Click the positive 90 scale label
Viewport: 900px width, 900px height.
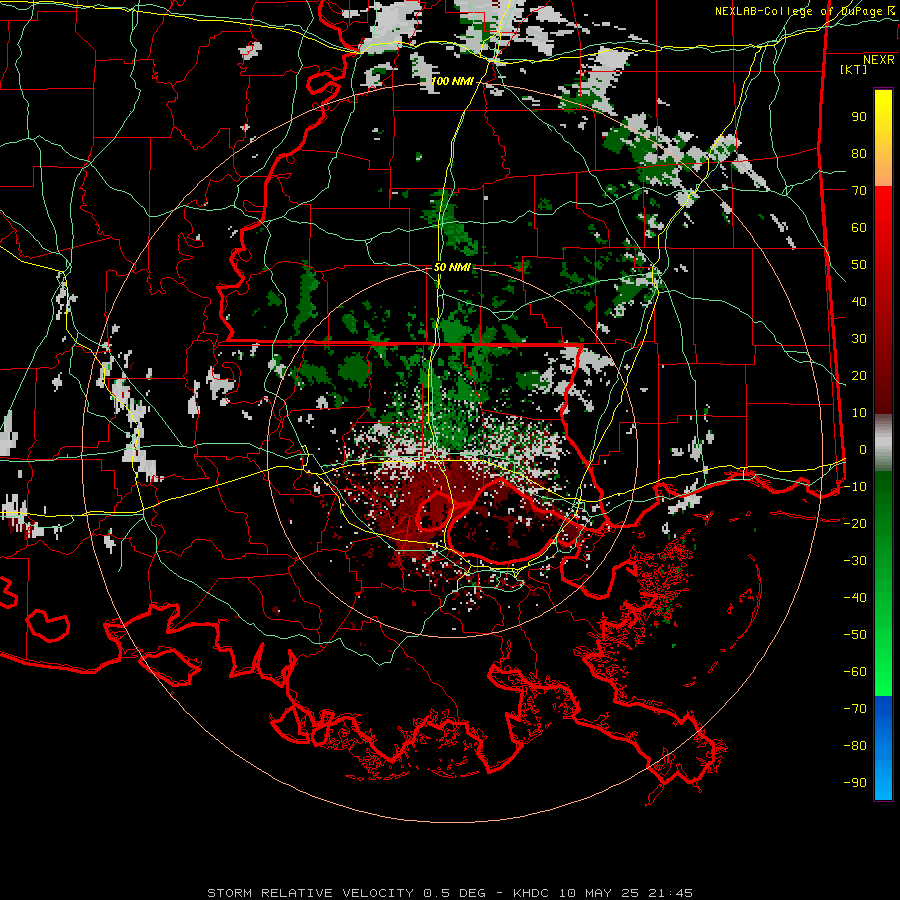point(859,117)
